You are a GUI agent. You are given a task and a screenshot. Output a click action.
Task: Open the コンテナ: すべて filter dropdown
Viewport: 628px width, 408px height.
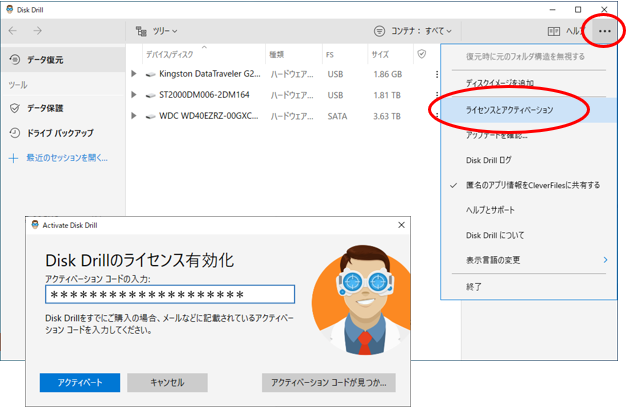click(413, 31)
